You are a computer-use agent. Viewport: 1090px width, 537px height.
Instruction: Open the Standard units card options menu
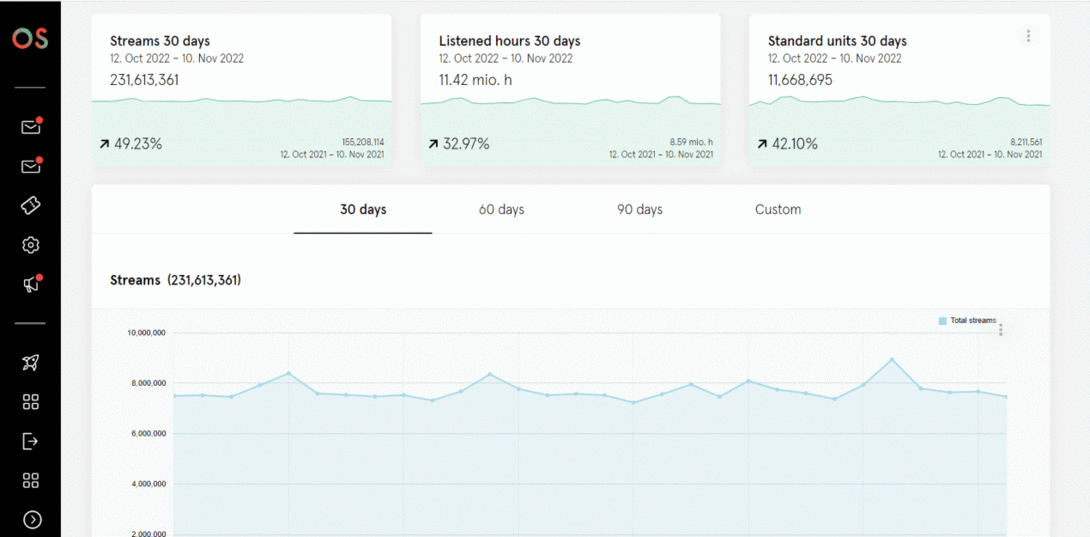tap(1028, 36)
